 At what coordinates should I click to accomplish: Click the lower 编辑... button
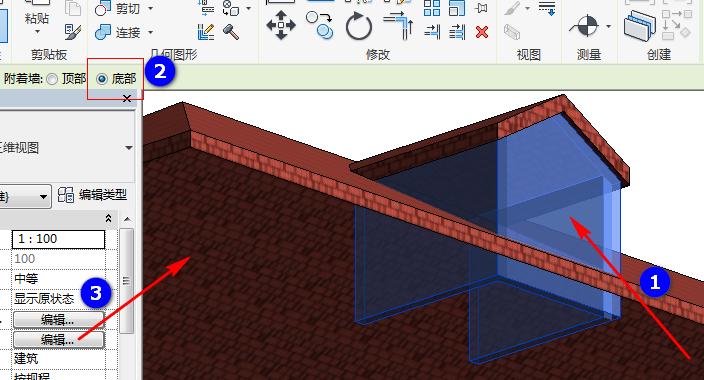59,340
